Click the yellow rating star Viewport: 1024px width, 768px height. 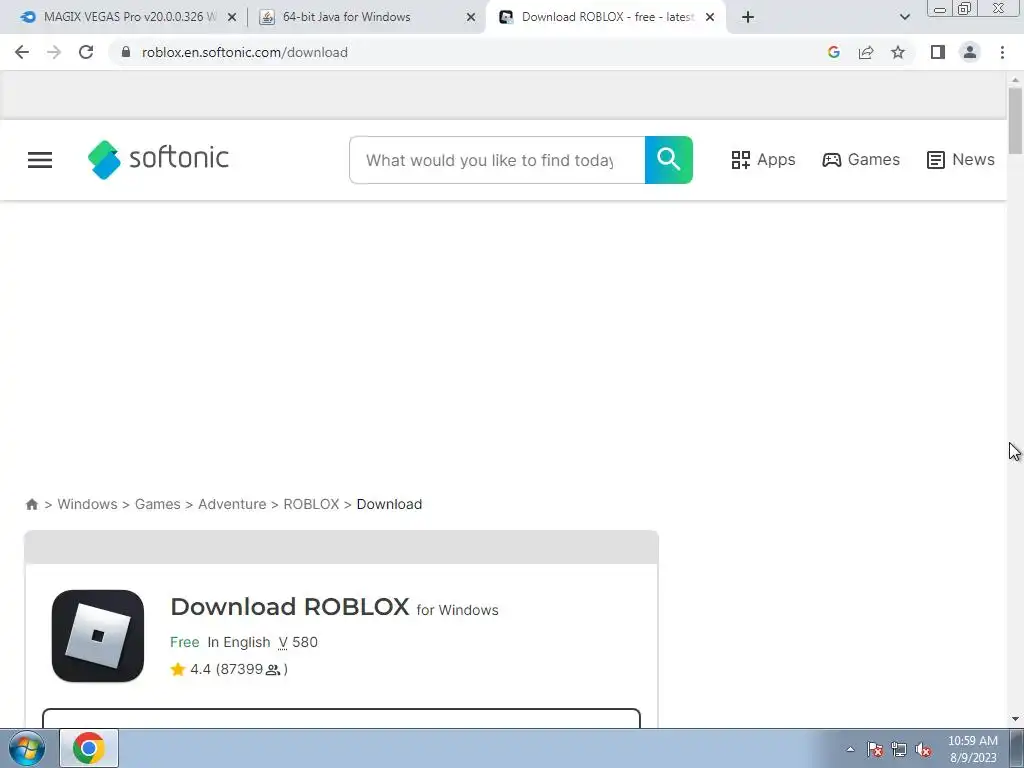click(177, 669)
